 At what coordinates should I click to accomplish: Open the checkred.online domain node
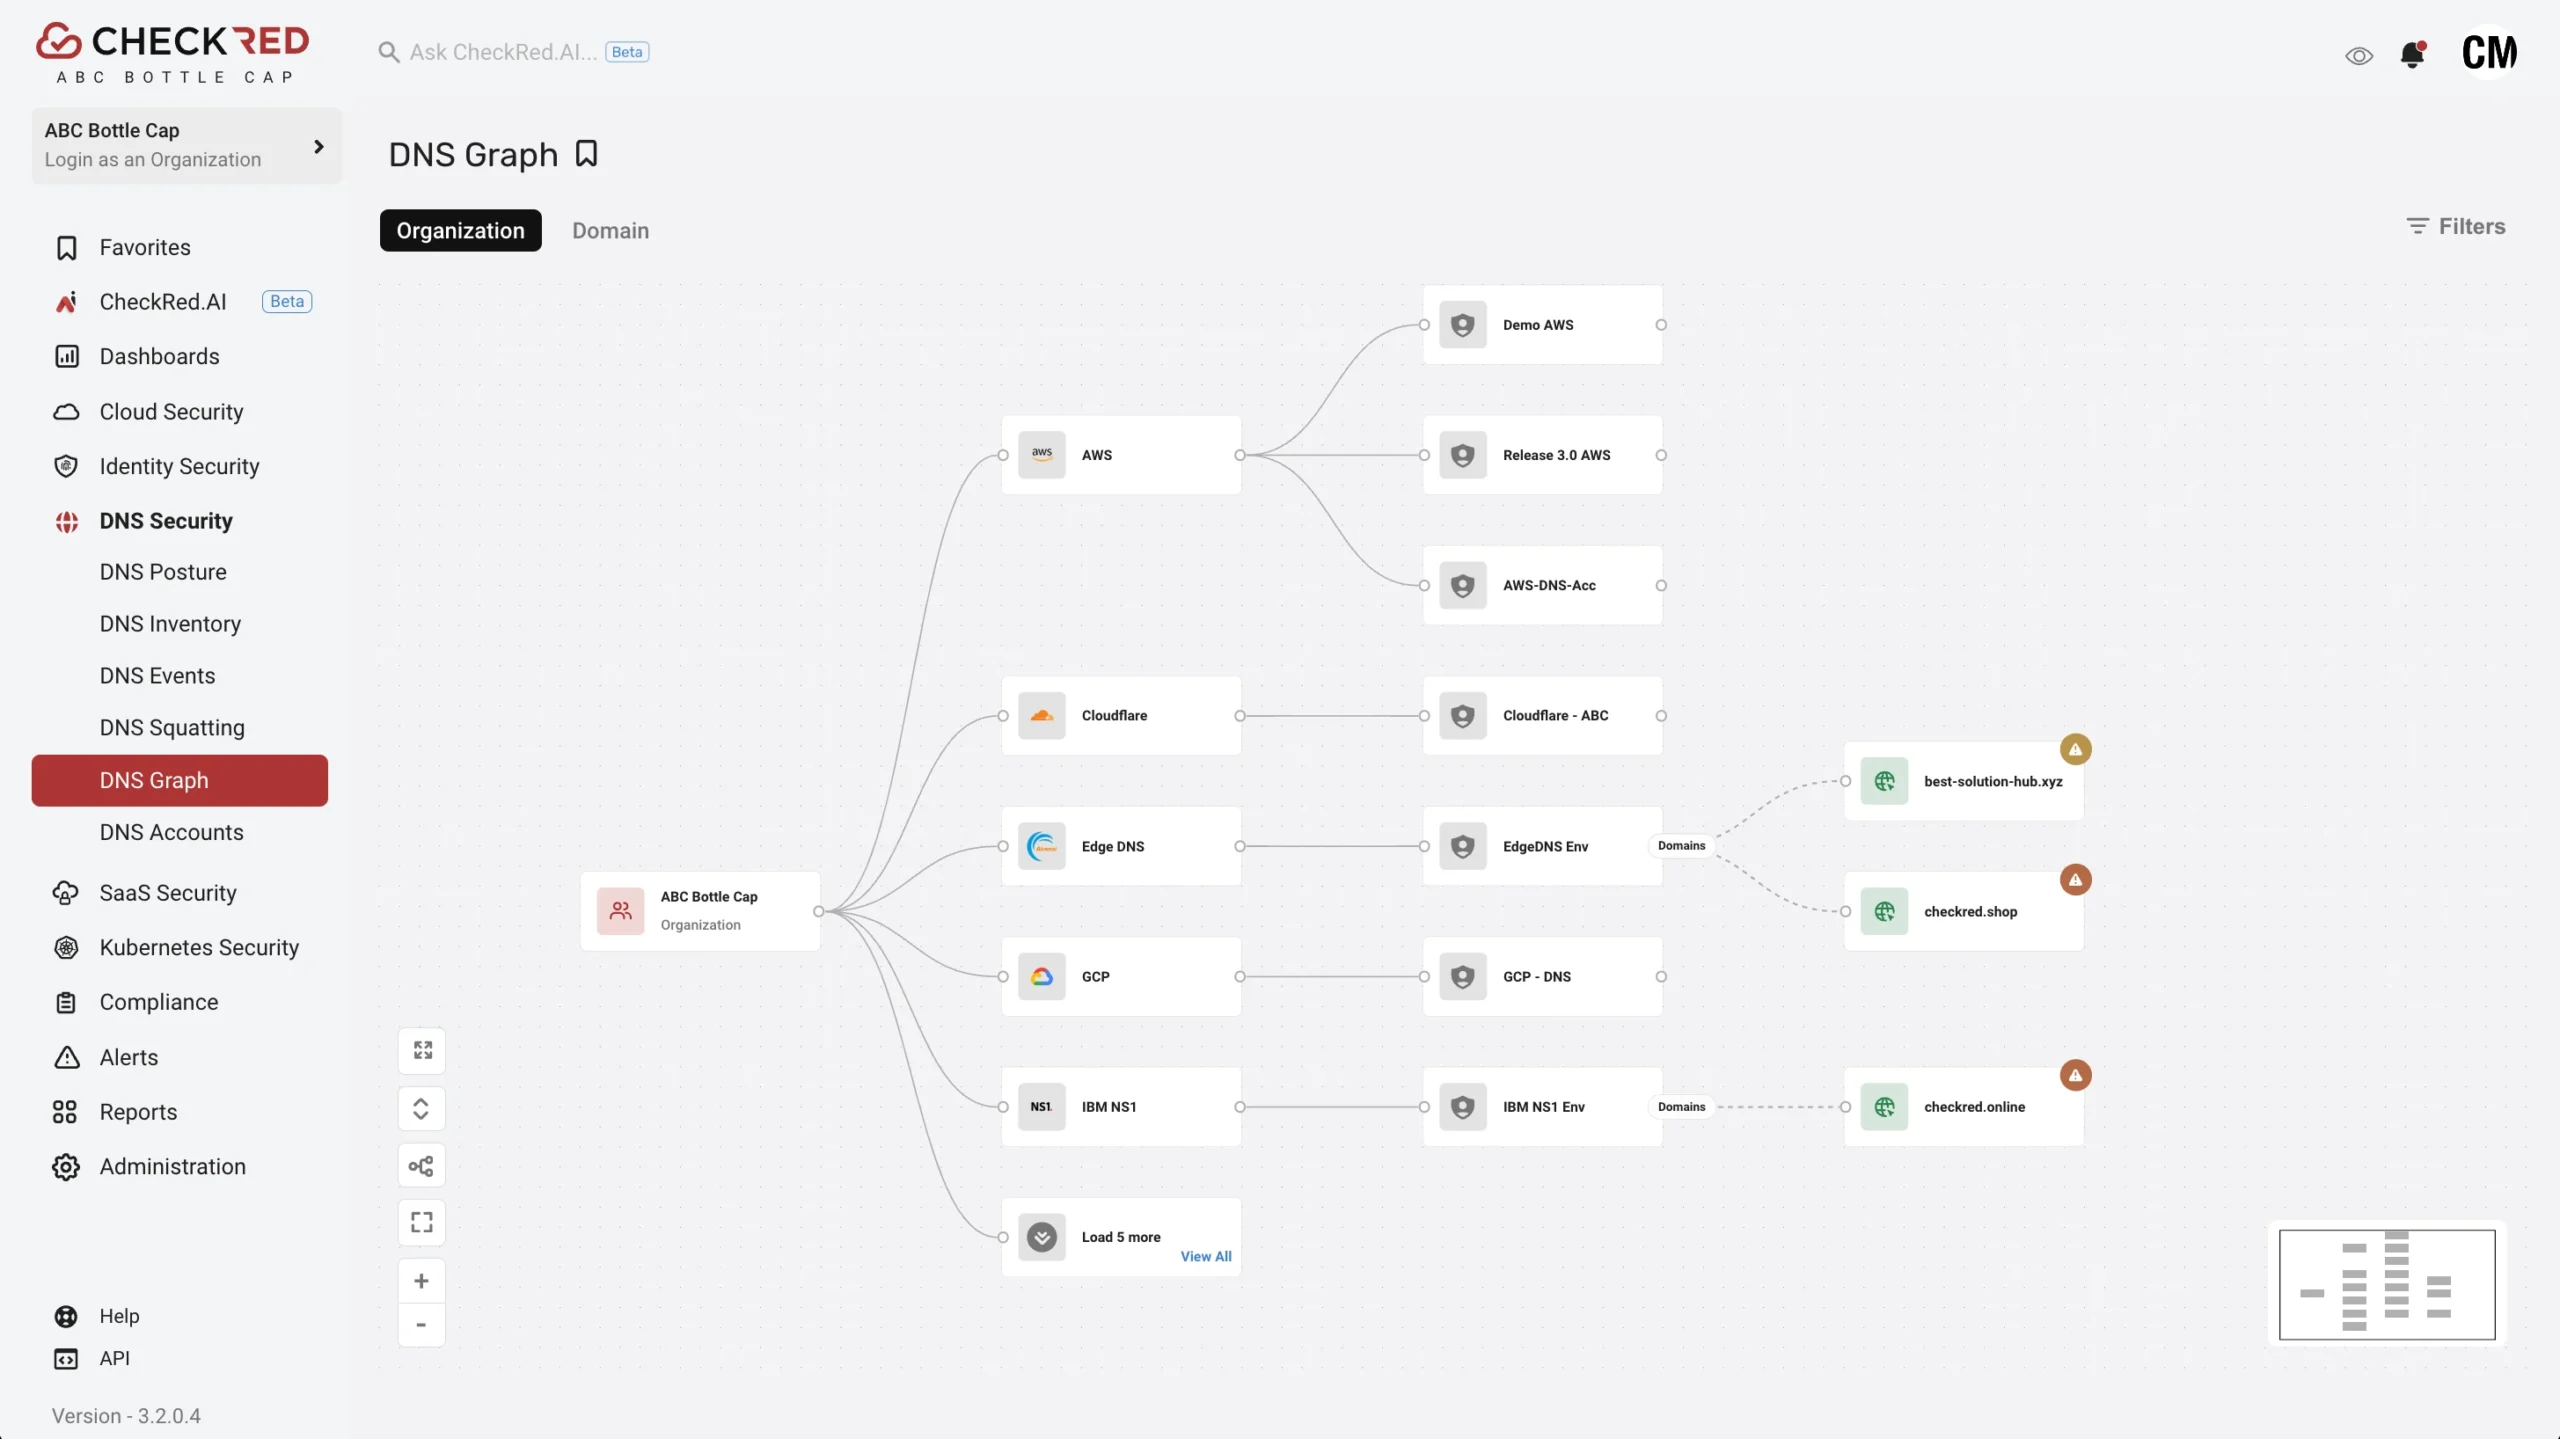(1963, 1107)
